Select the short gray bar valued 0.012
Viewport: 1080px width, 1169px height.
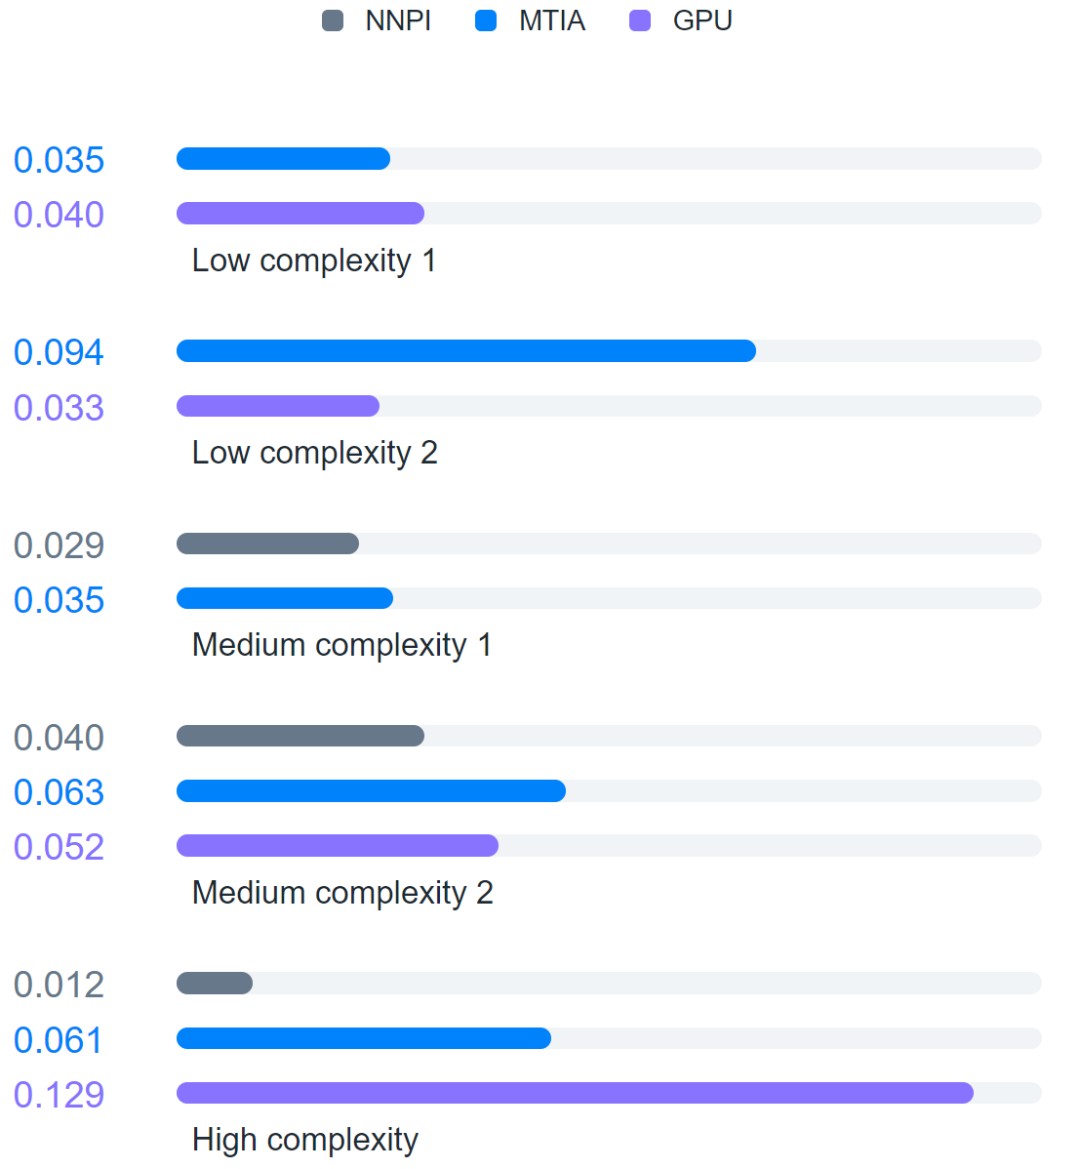tap(214, 984)
